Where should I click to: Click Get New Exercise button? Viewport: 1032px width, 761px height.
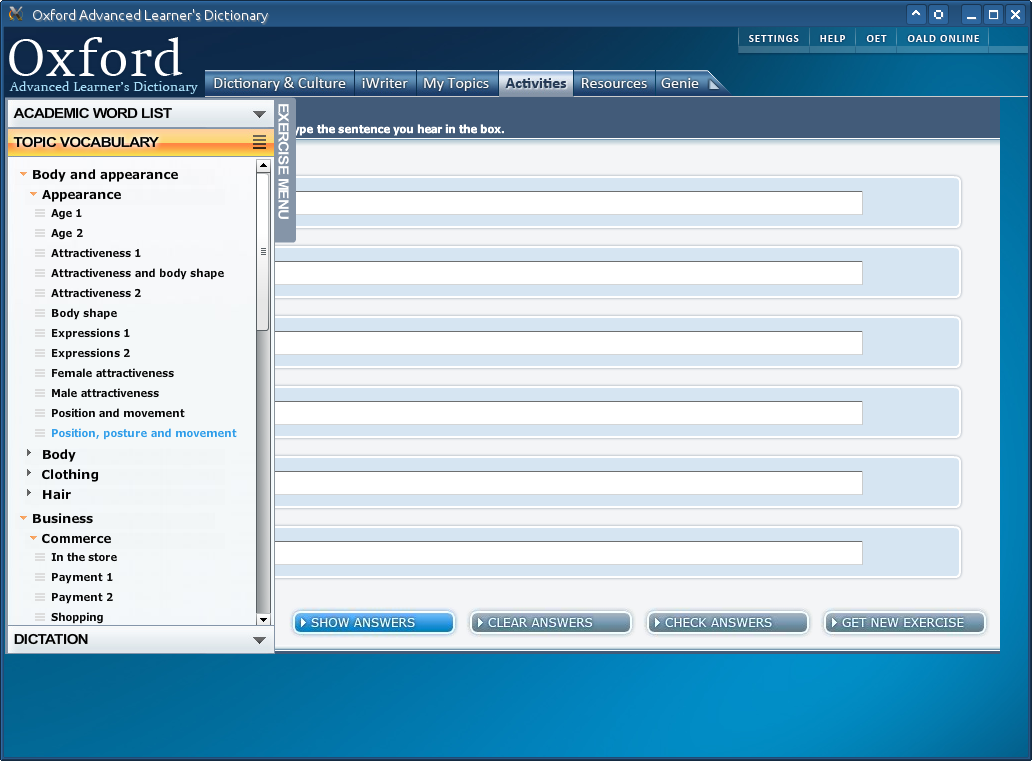pyautogui.click(x=905, y=623)
